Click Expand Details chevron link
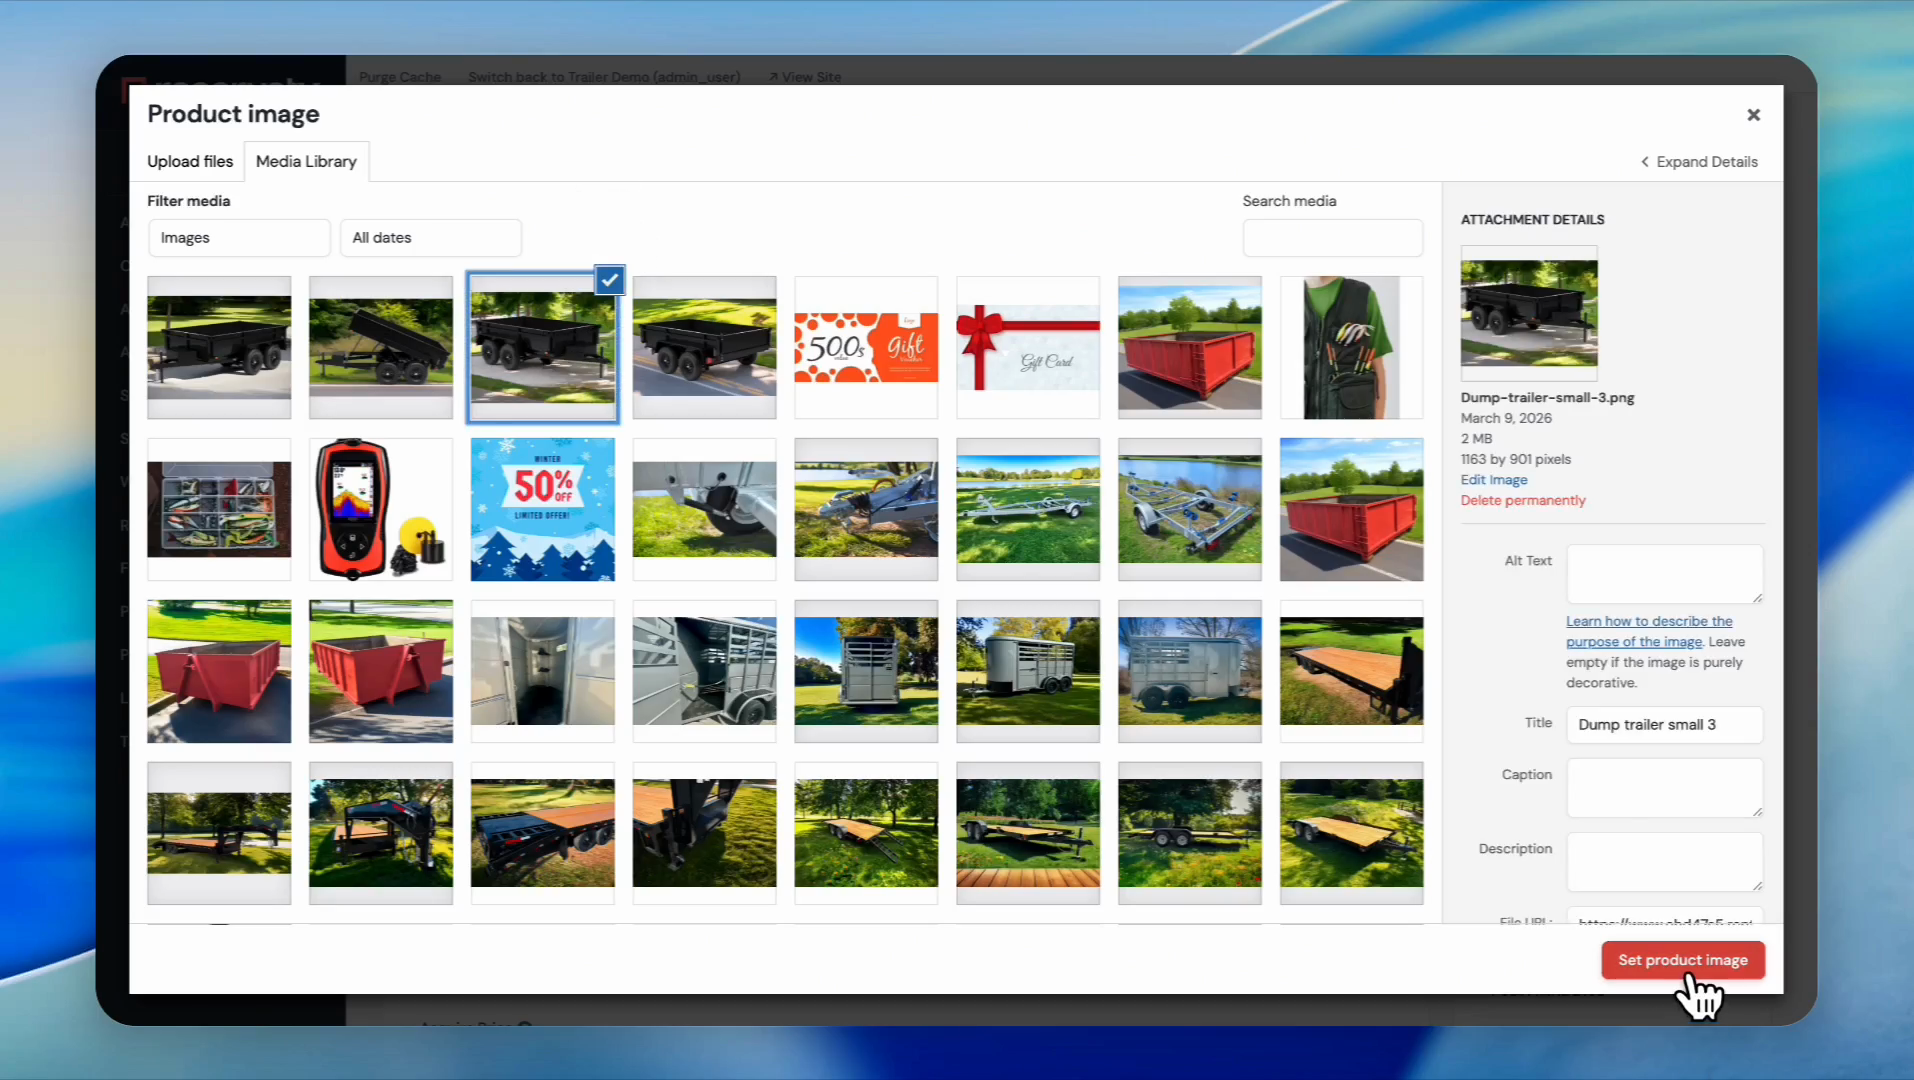1914x1080 pixels. click(x=1699, y=162)
